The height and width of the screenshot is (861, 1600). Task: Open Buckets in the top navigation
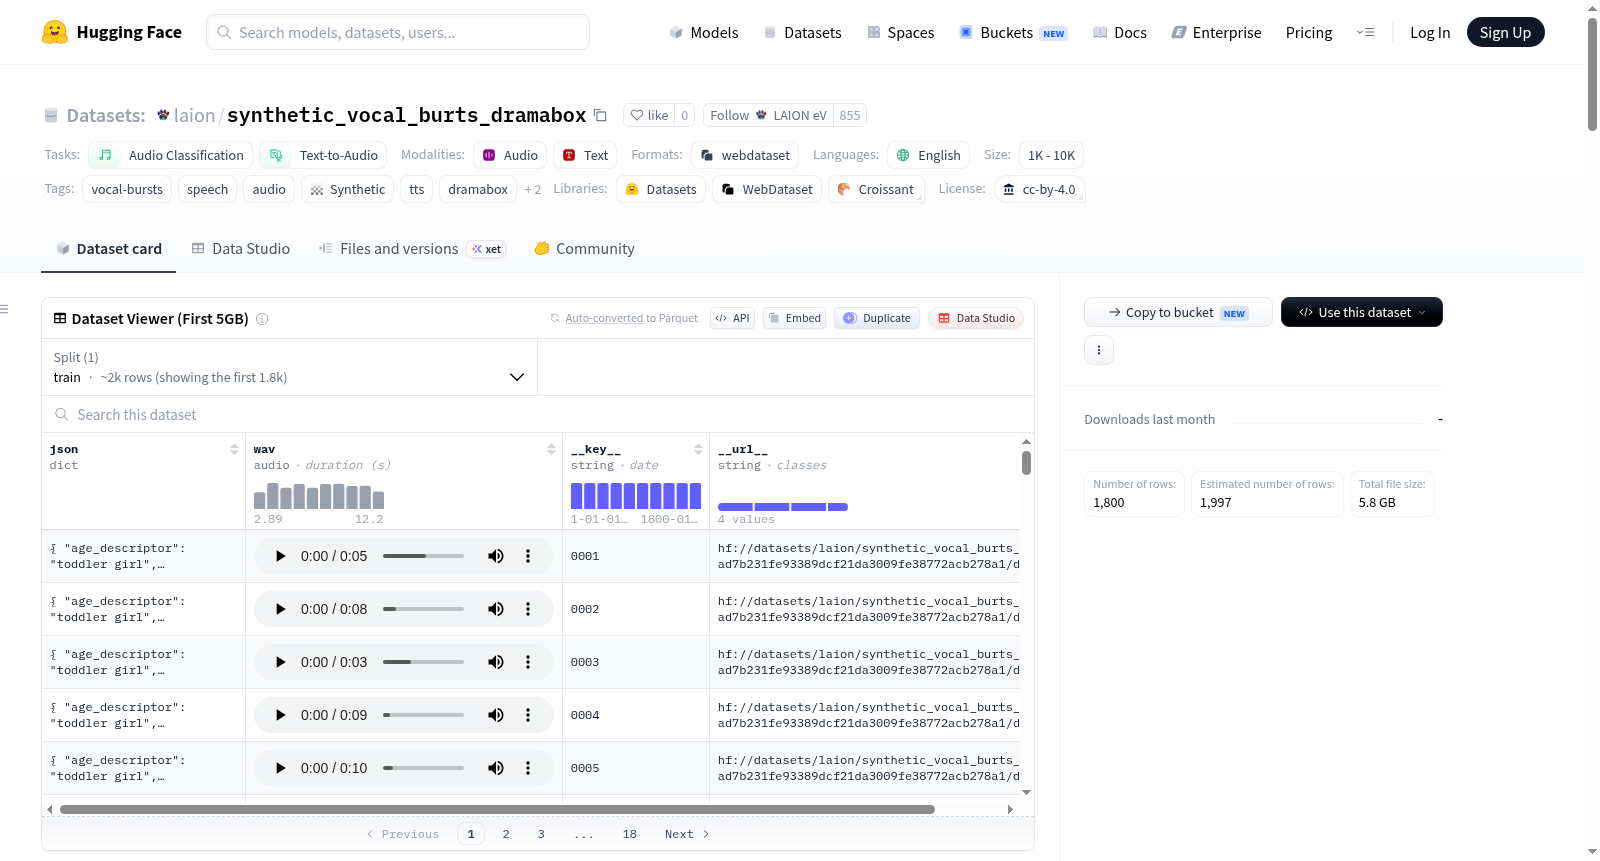[1013, 32]
